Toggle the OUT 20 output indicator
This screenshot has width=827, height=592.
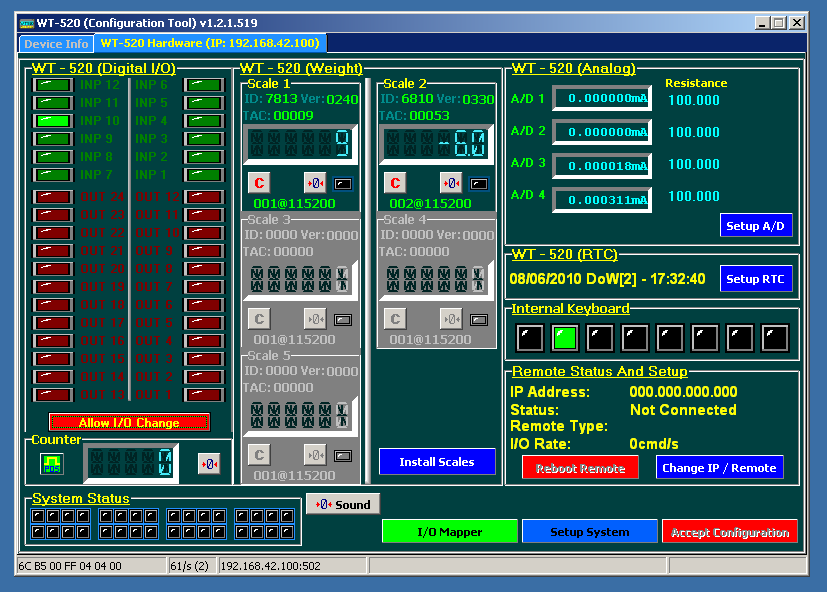click(53, 269)
